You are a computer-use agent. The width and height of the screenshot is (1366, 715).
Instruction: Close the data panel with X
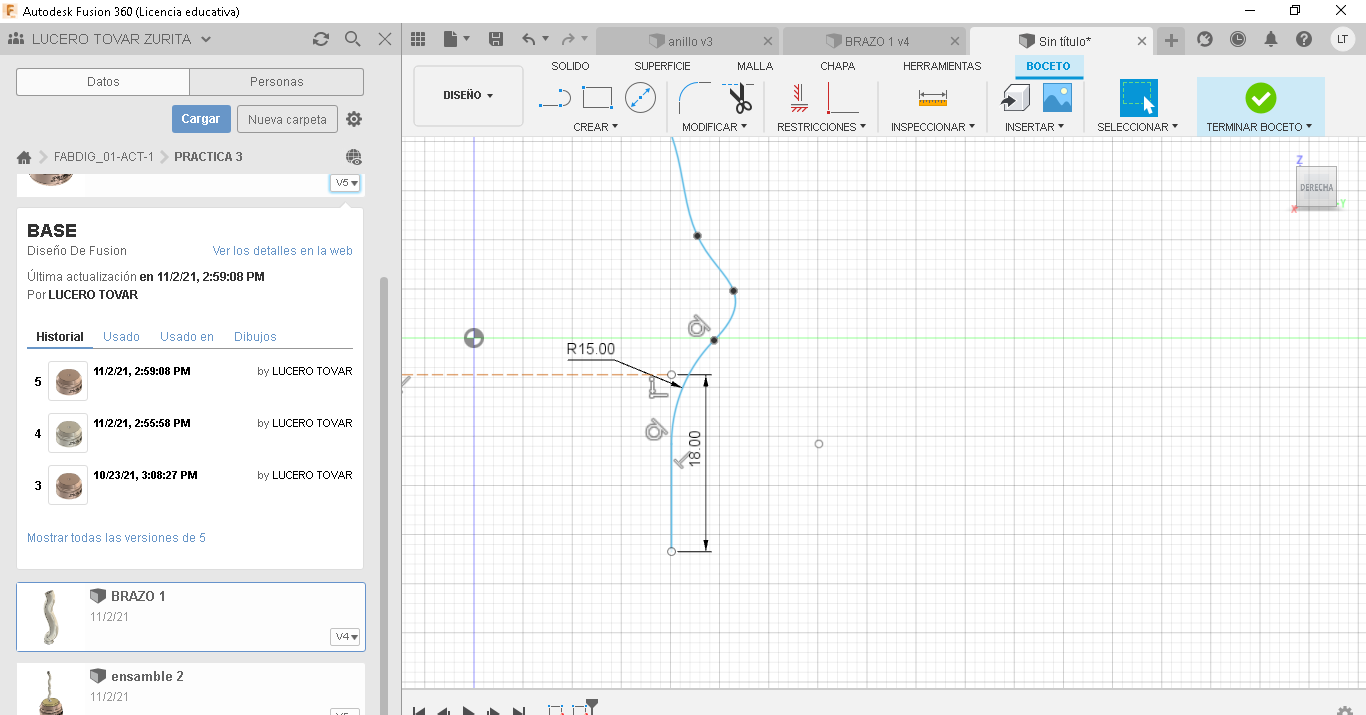click(x=384, y=39)
